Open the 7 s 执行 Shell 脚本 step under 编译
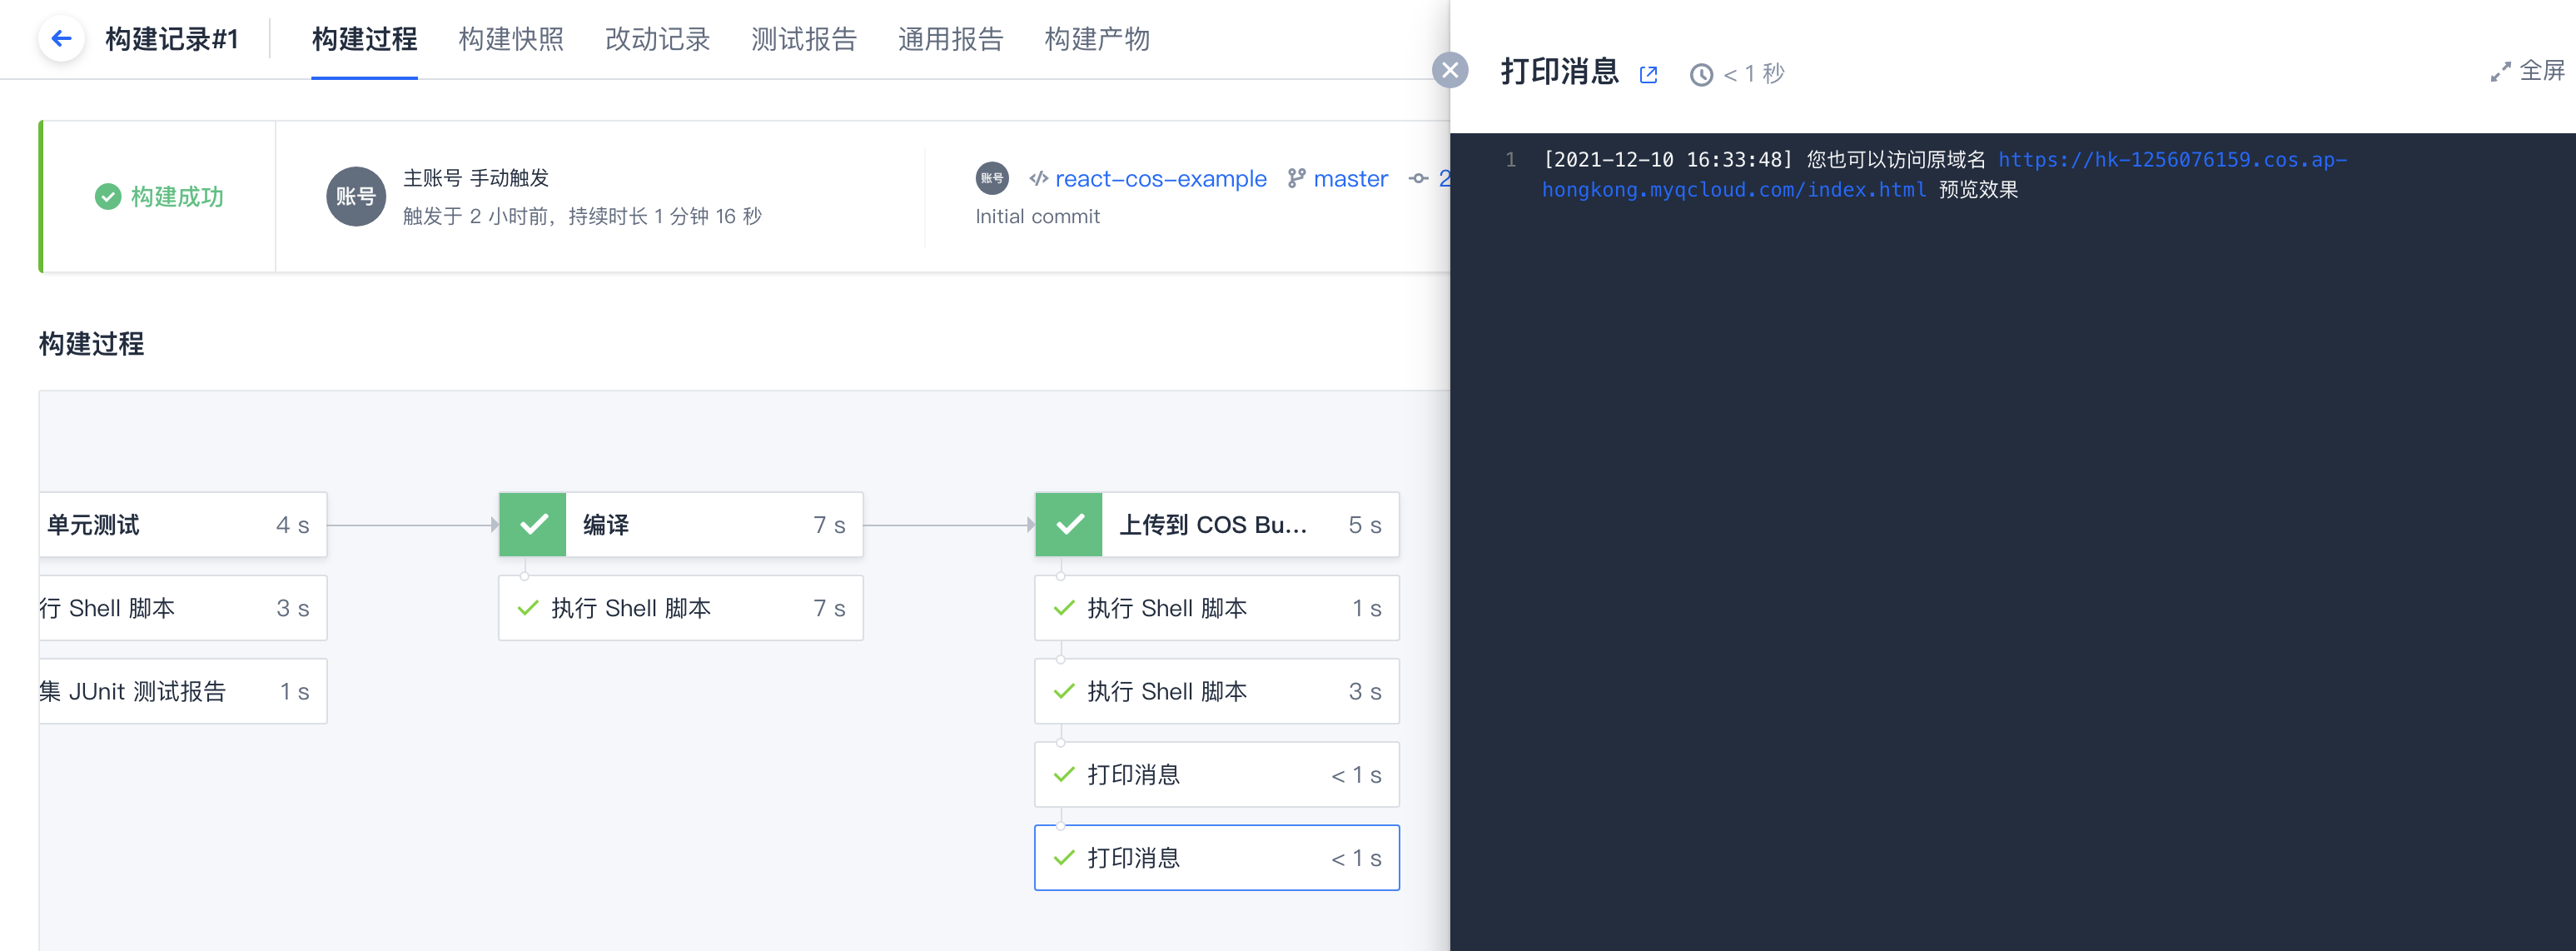 [681, 607]
